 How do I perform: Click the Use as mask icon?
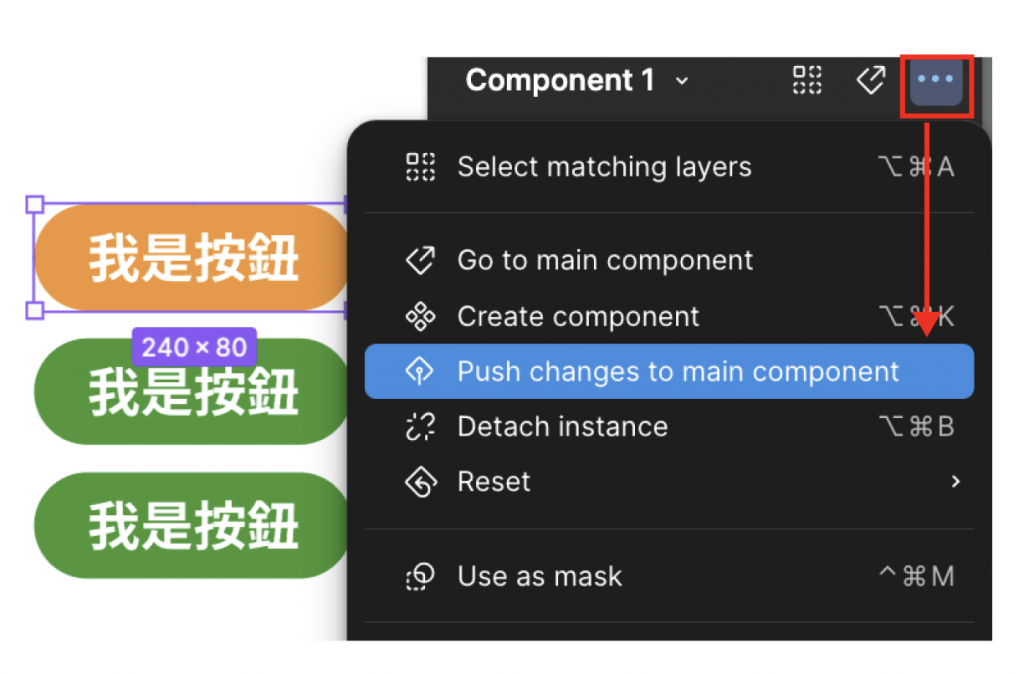[x=420, y=577]
